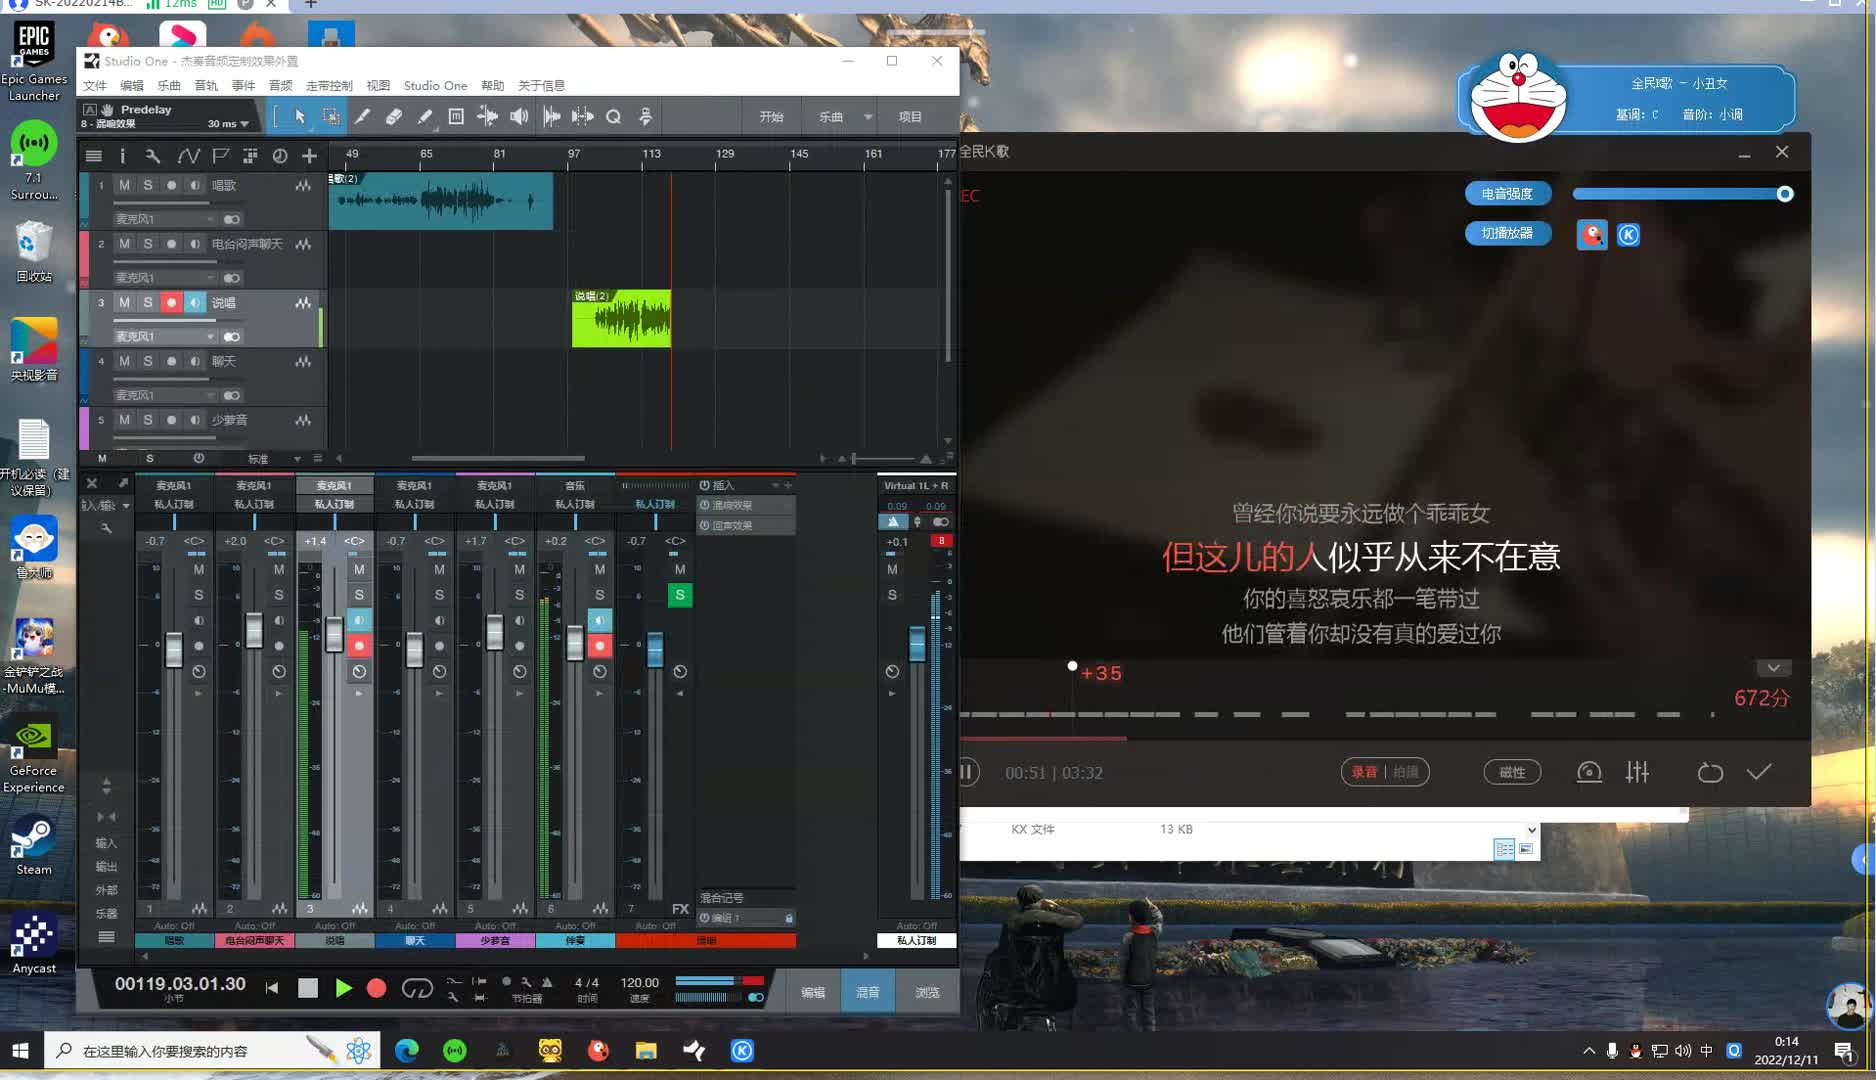Image resolution: width=1876 pixels, height=1080 pixels.
Task: Select the green 说唱(2) audio clip
Action: [x=621, y=319]
